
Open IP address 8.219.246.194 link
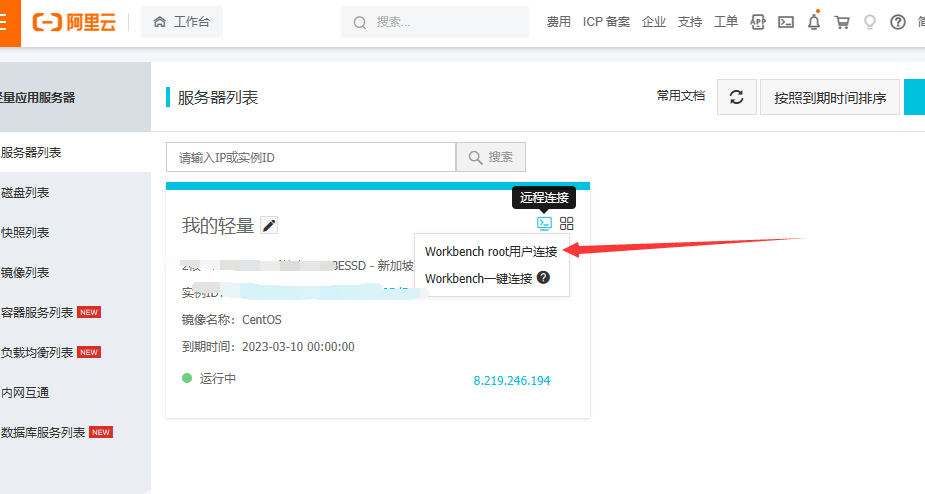pyautogui.click(x=511, y=381)
